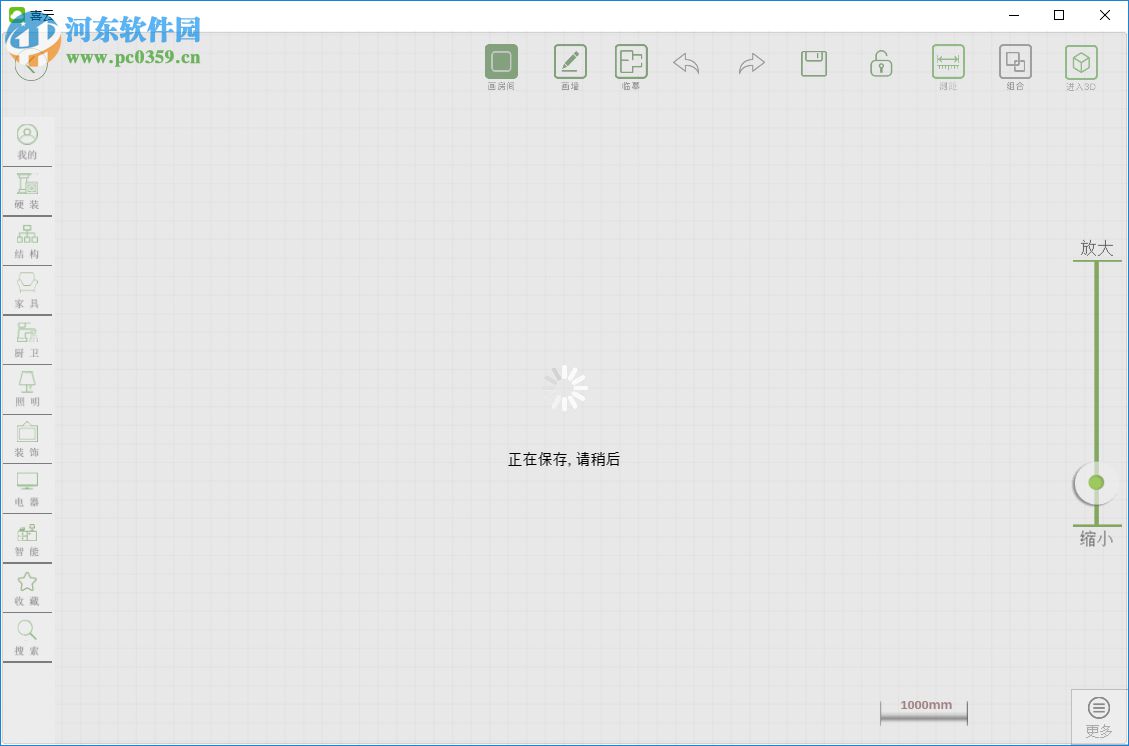The height and width of the screenshot is (746, 1129).
Task: Activate the 测距 measure distance tool
Action: (x=948, y=67)
